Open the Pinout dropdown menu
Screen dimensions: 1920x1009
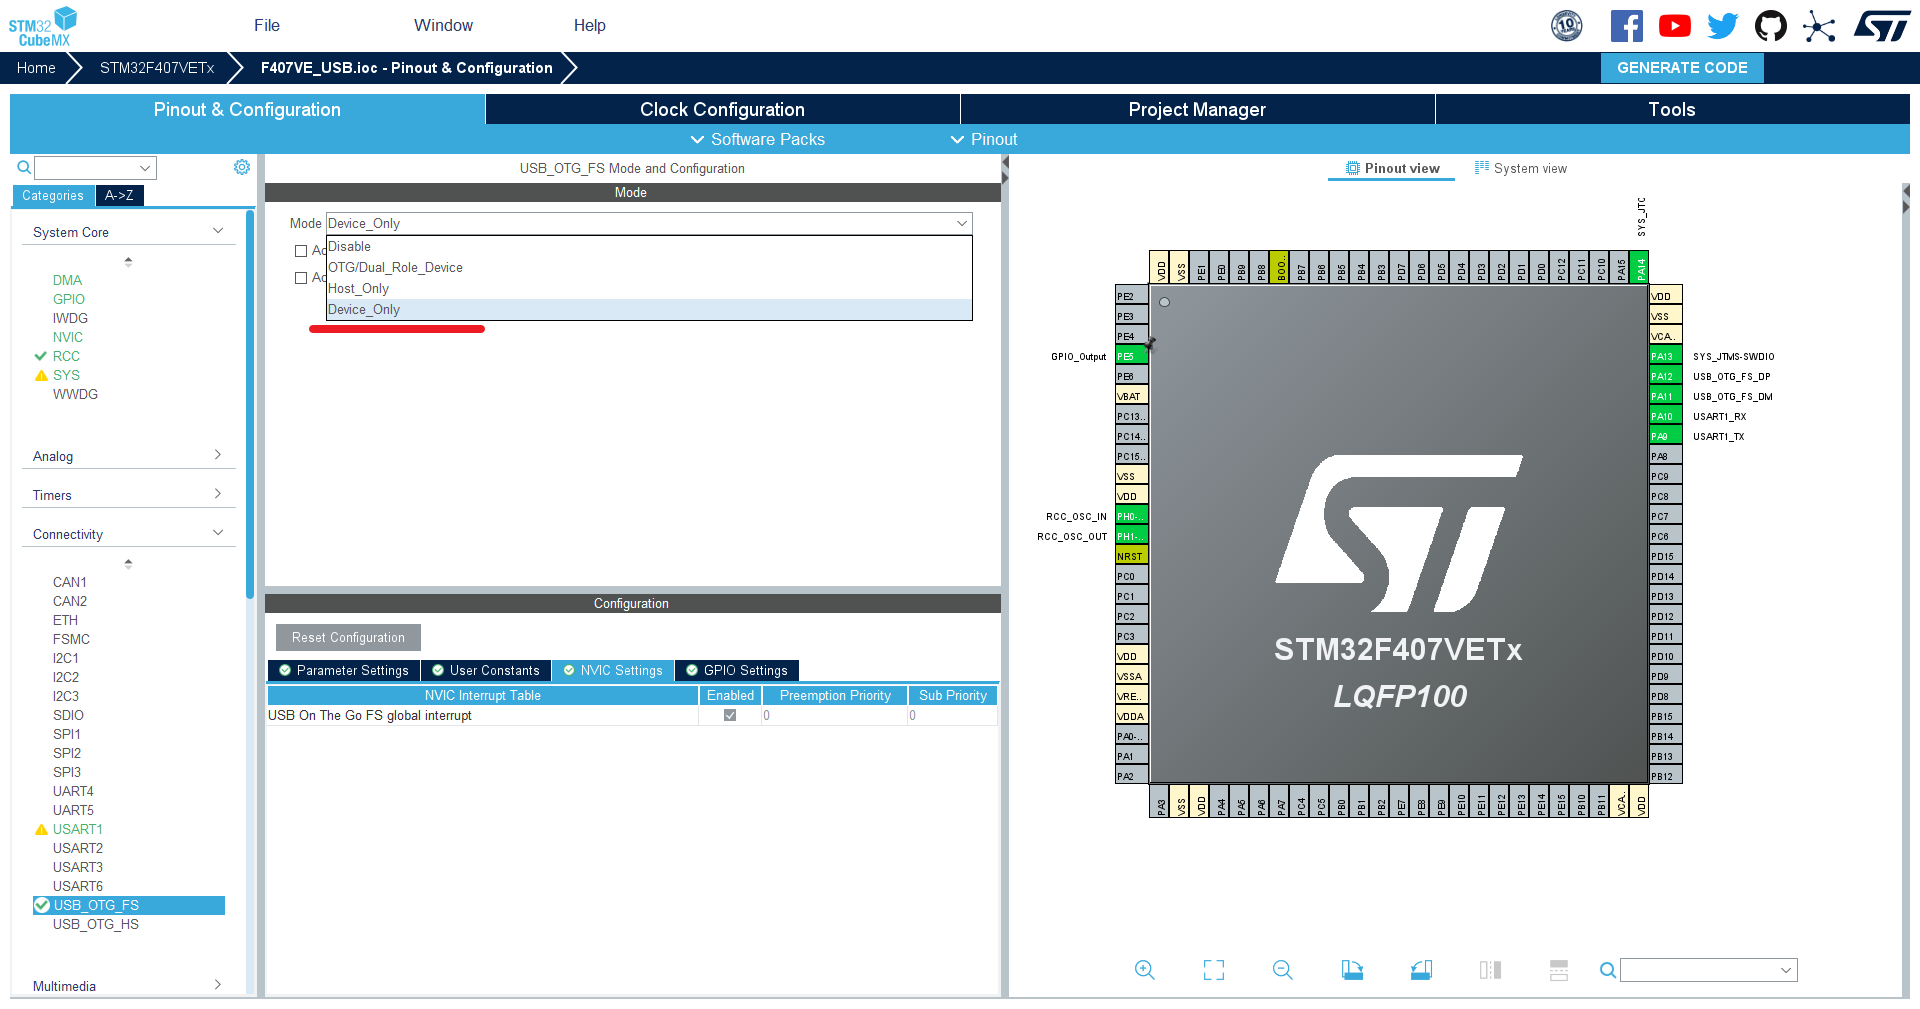pos(984,139)
